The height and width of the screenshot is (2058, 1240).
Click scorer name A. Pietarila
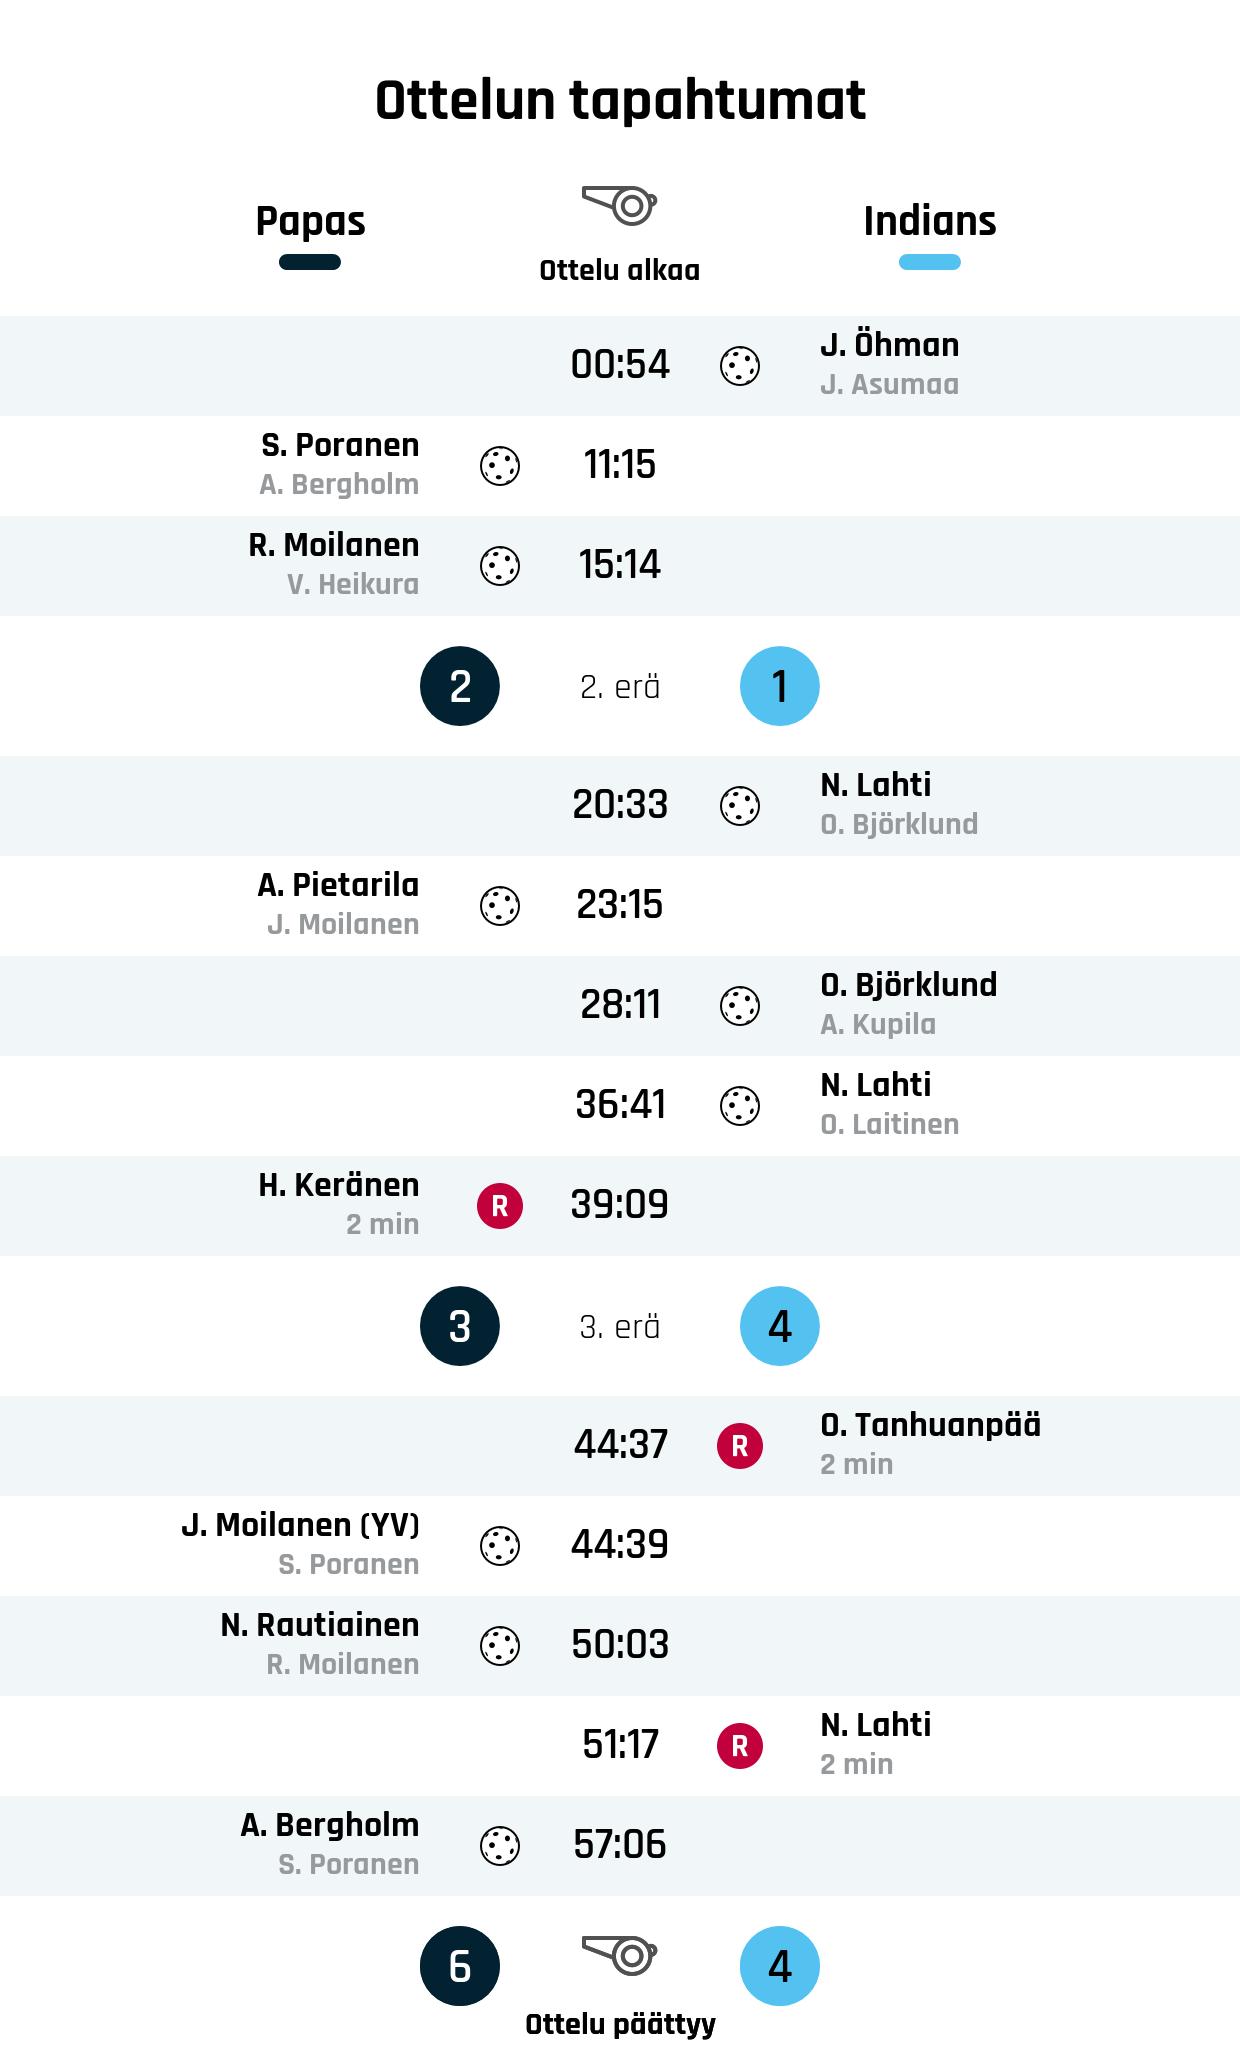338,885
